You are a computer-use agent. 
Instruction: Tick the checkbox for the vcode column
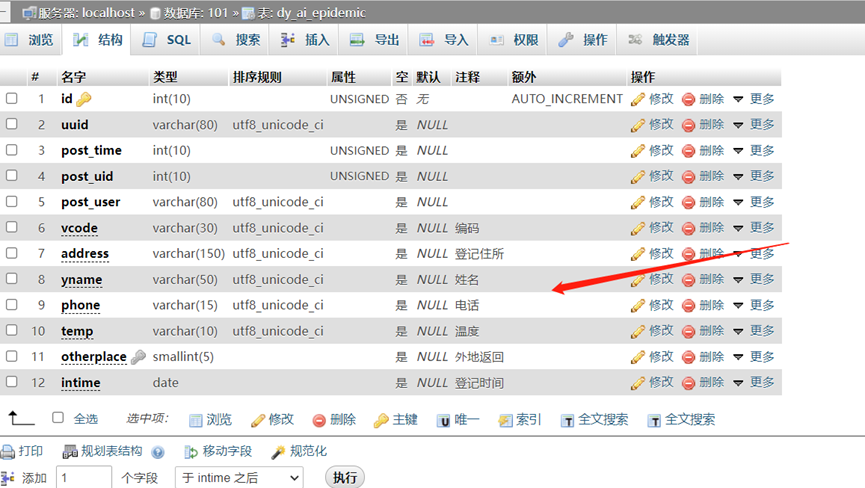tap(12, 227)
